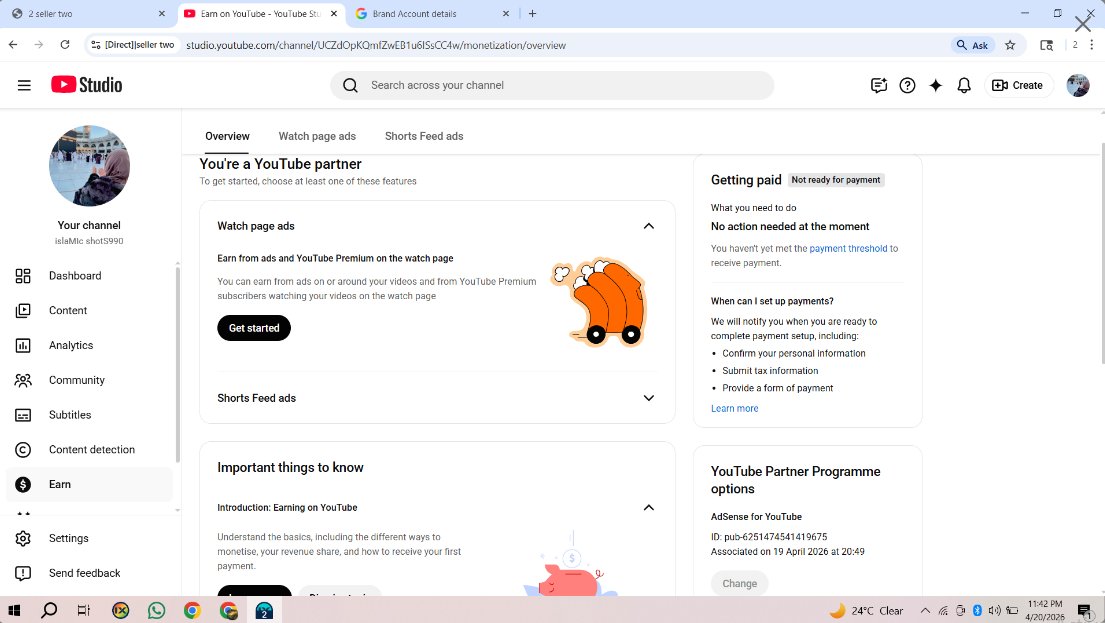Open the Help question mark icon
1105x623 pixels.
click(907, 85)
